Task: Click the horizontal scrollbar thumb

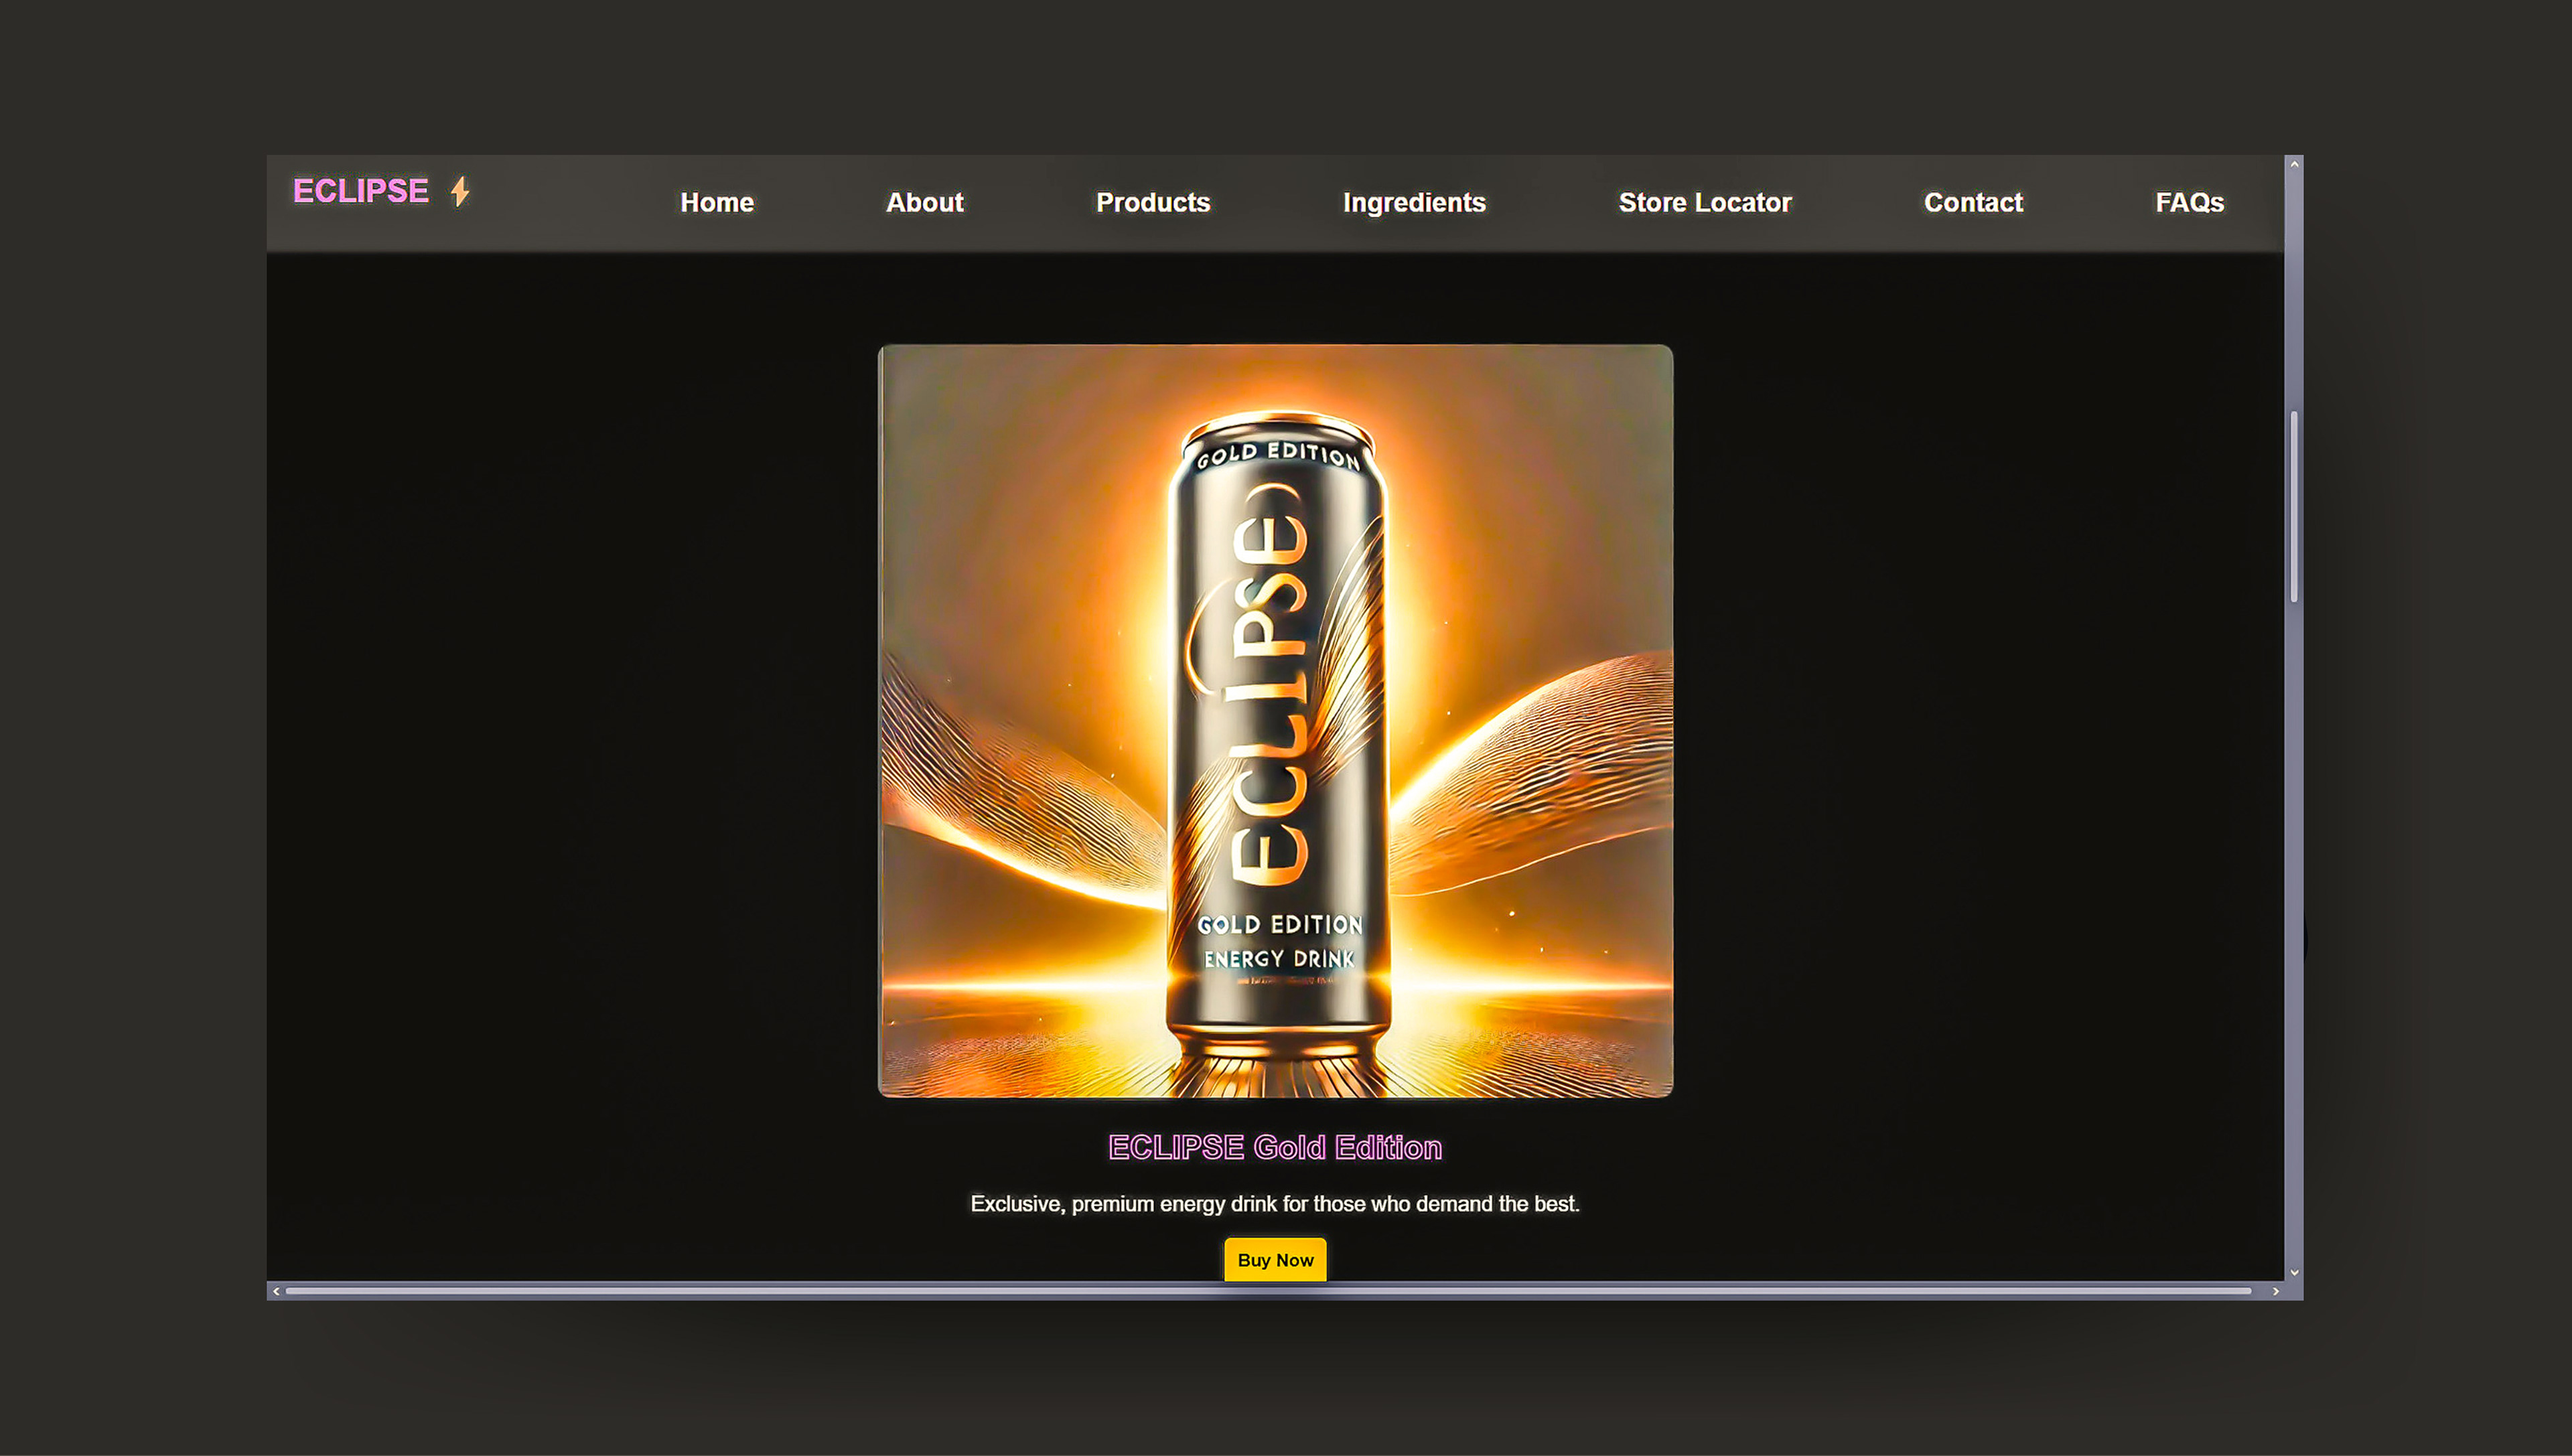Action: 1268,1291
